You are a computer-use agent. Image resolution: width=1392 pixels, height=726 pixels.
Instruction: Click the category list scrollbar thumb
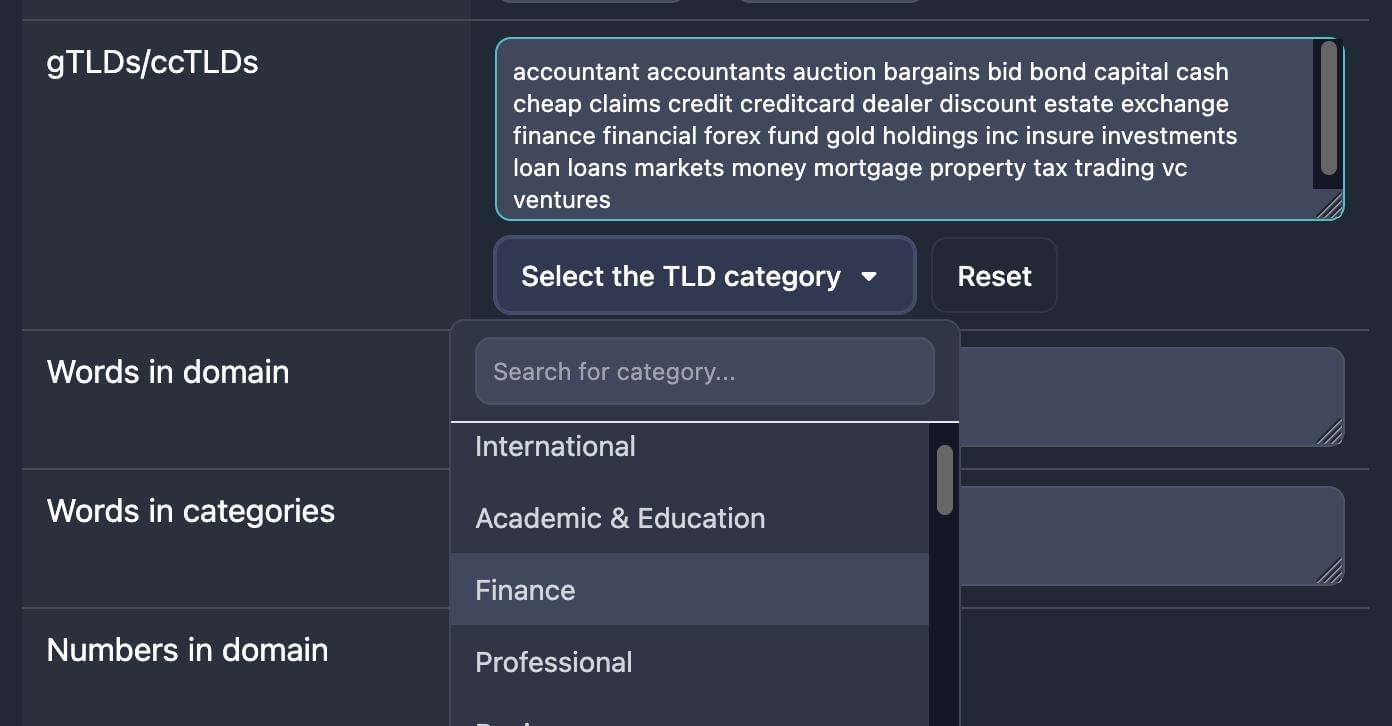coord(944,480)
